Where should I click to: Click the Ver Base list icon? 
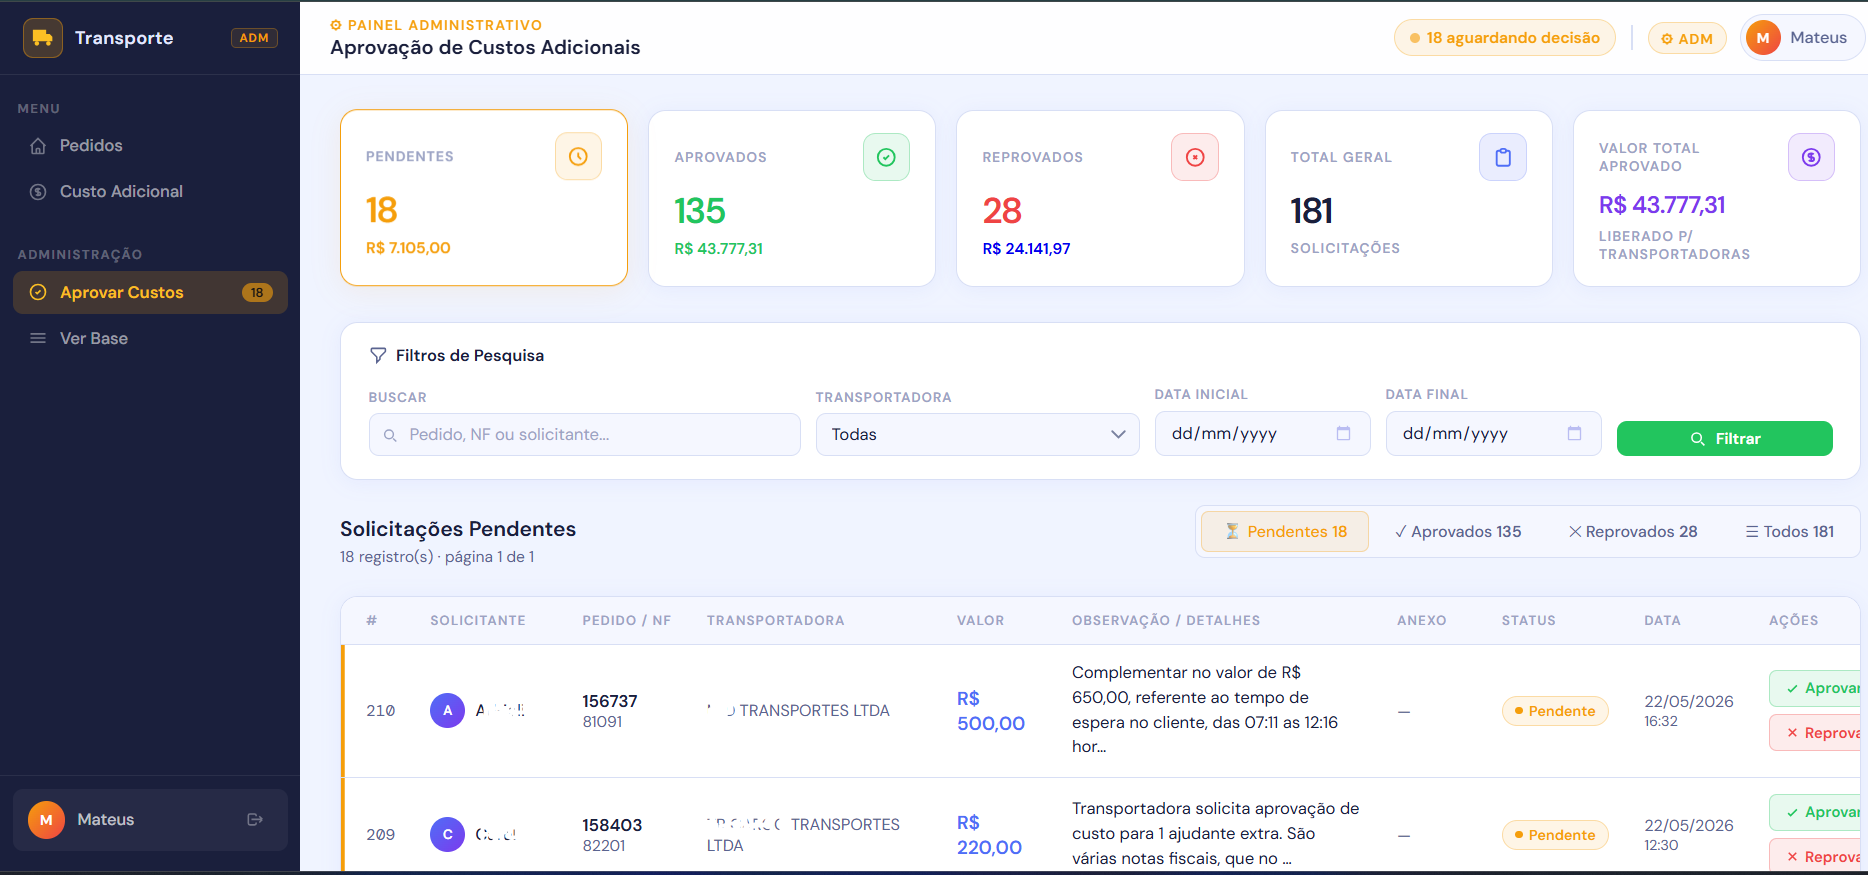pyautogui.click(x=38, y=338)
